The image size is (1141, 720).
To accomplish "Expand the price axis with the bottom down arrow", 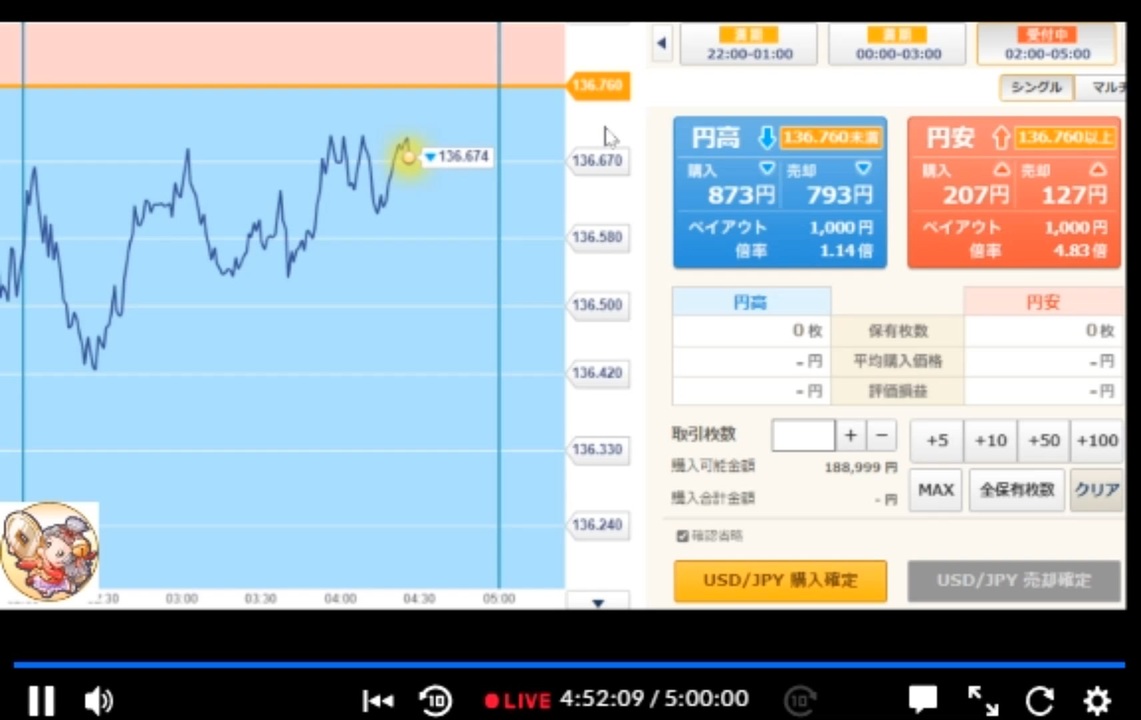I will 598,602.
